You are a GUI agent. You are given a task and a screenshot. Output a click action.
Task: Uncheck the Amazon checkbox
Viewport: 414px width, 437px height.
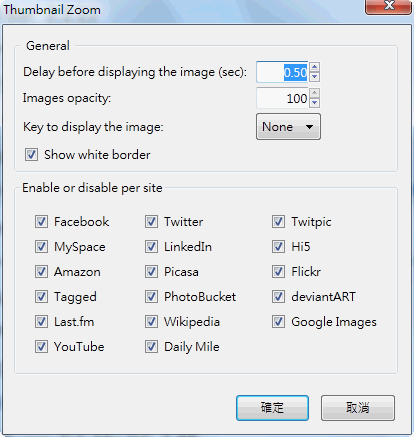(x=41, y=272)
